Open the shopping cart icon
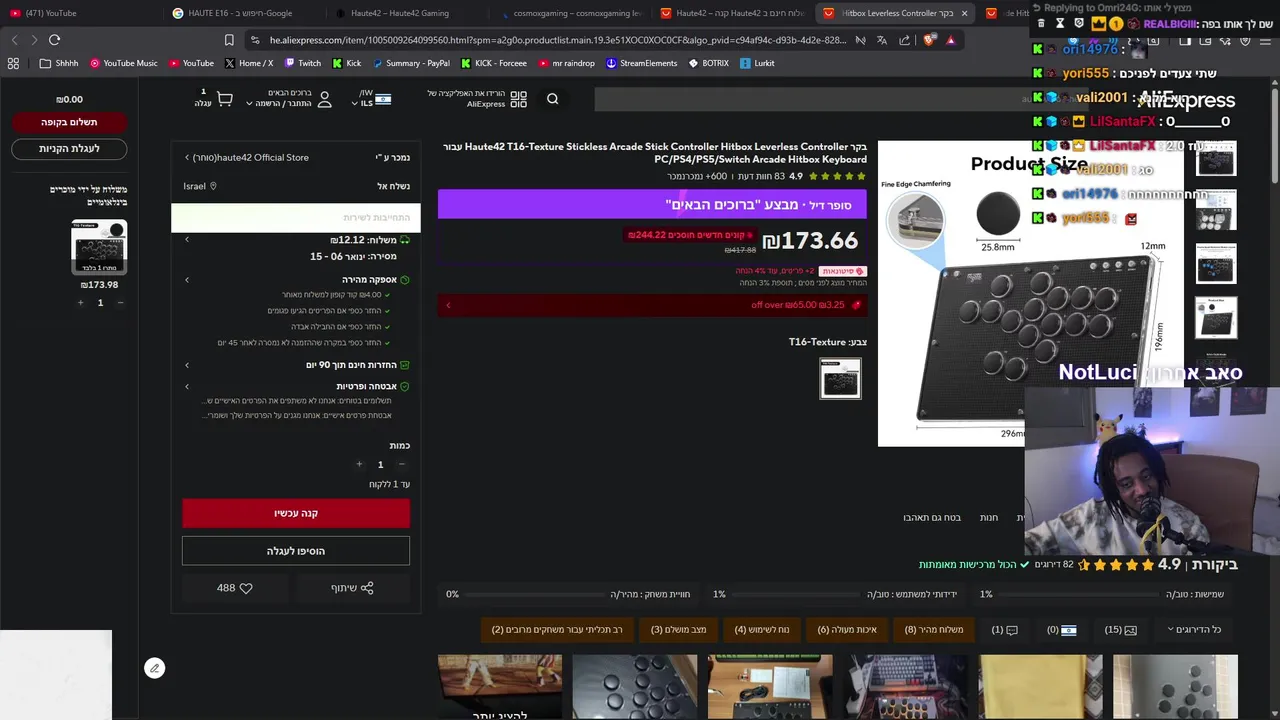 224,99
